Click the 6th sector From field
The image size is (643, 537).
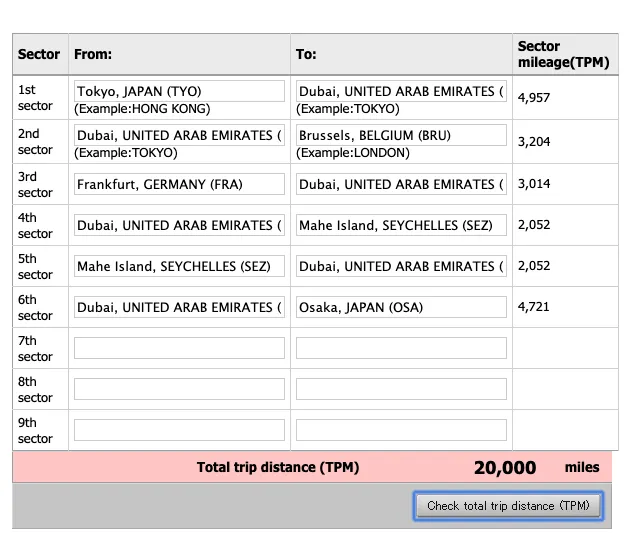point(179,307)
